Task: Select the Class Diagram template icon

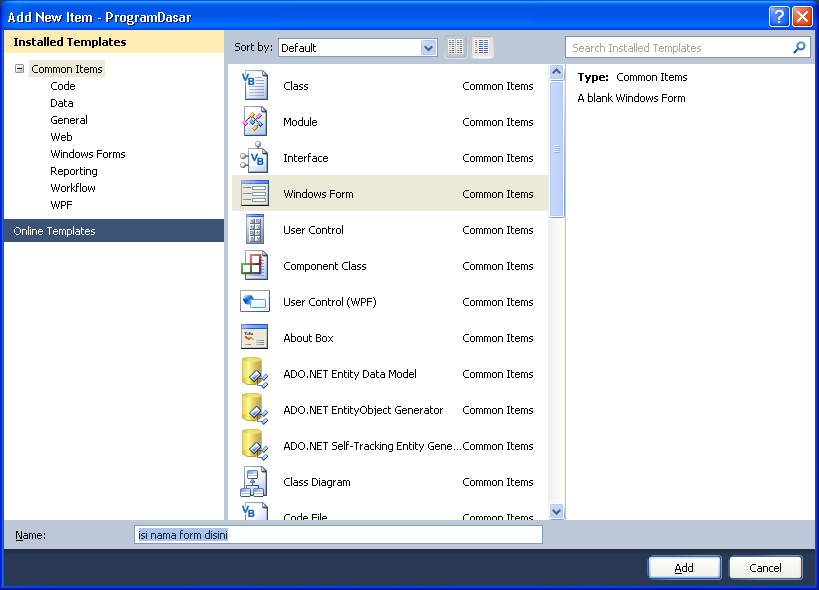Action: pyautogui.click(x=254, y=481)
